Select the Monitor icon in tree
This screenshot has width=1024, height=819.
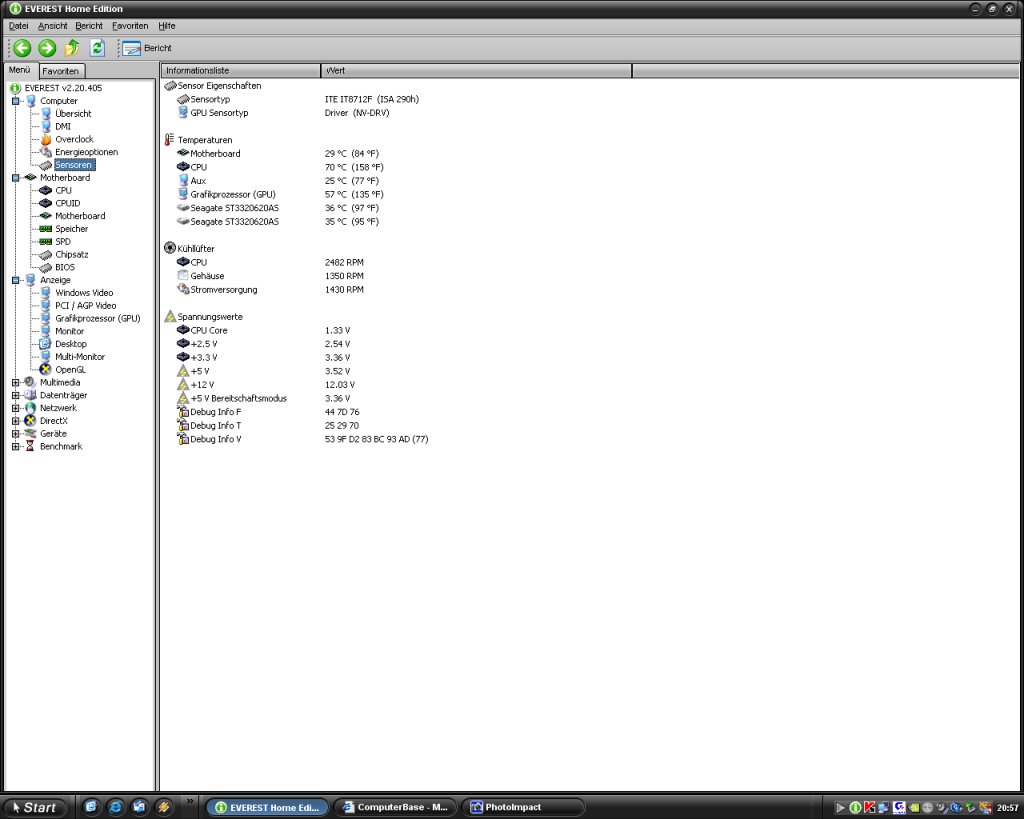click(46, 331)
